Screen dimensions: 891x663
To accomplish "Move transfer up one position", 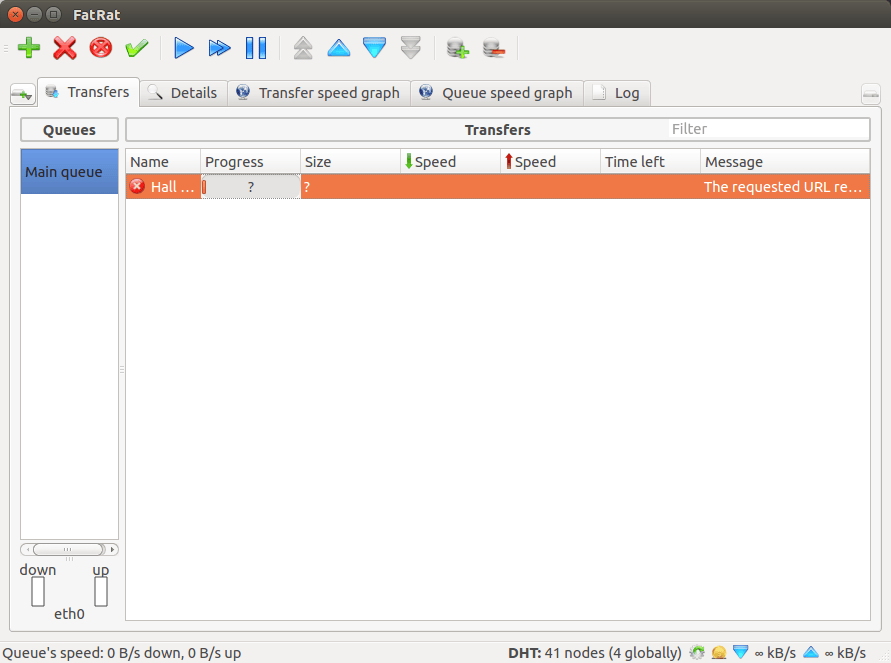I will click(339, 48).
